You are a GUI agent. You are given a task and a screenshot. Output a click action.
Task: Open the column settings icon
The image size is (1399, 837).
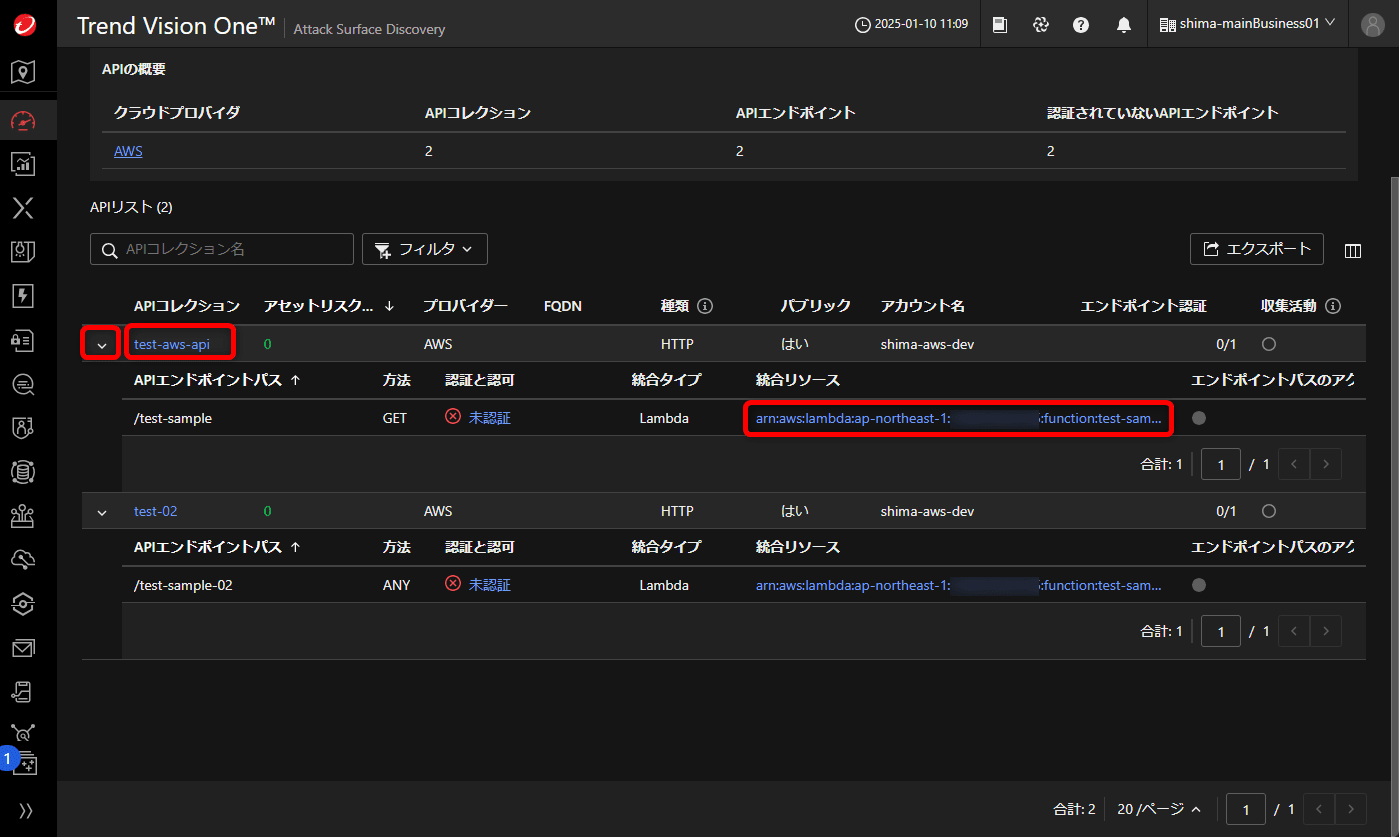pyautogui.click(x=1353, y=251)
